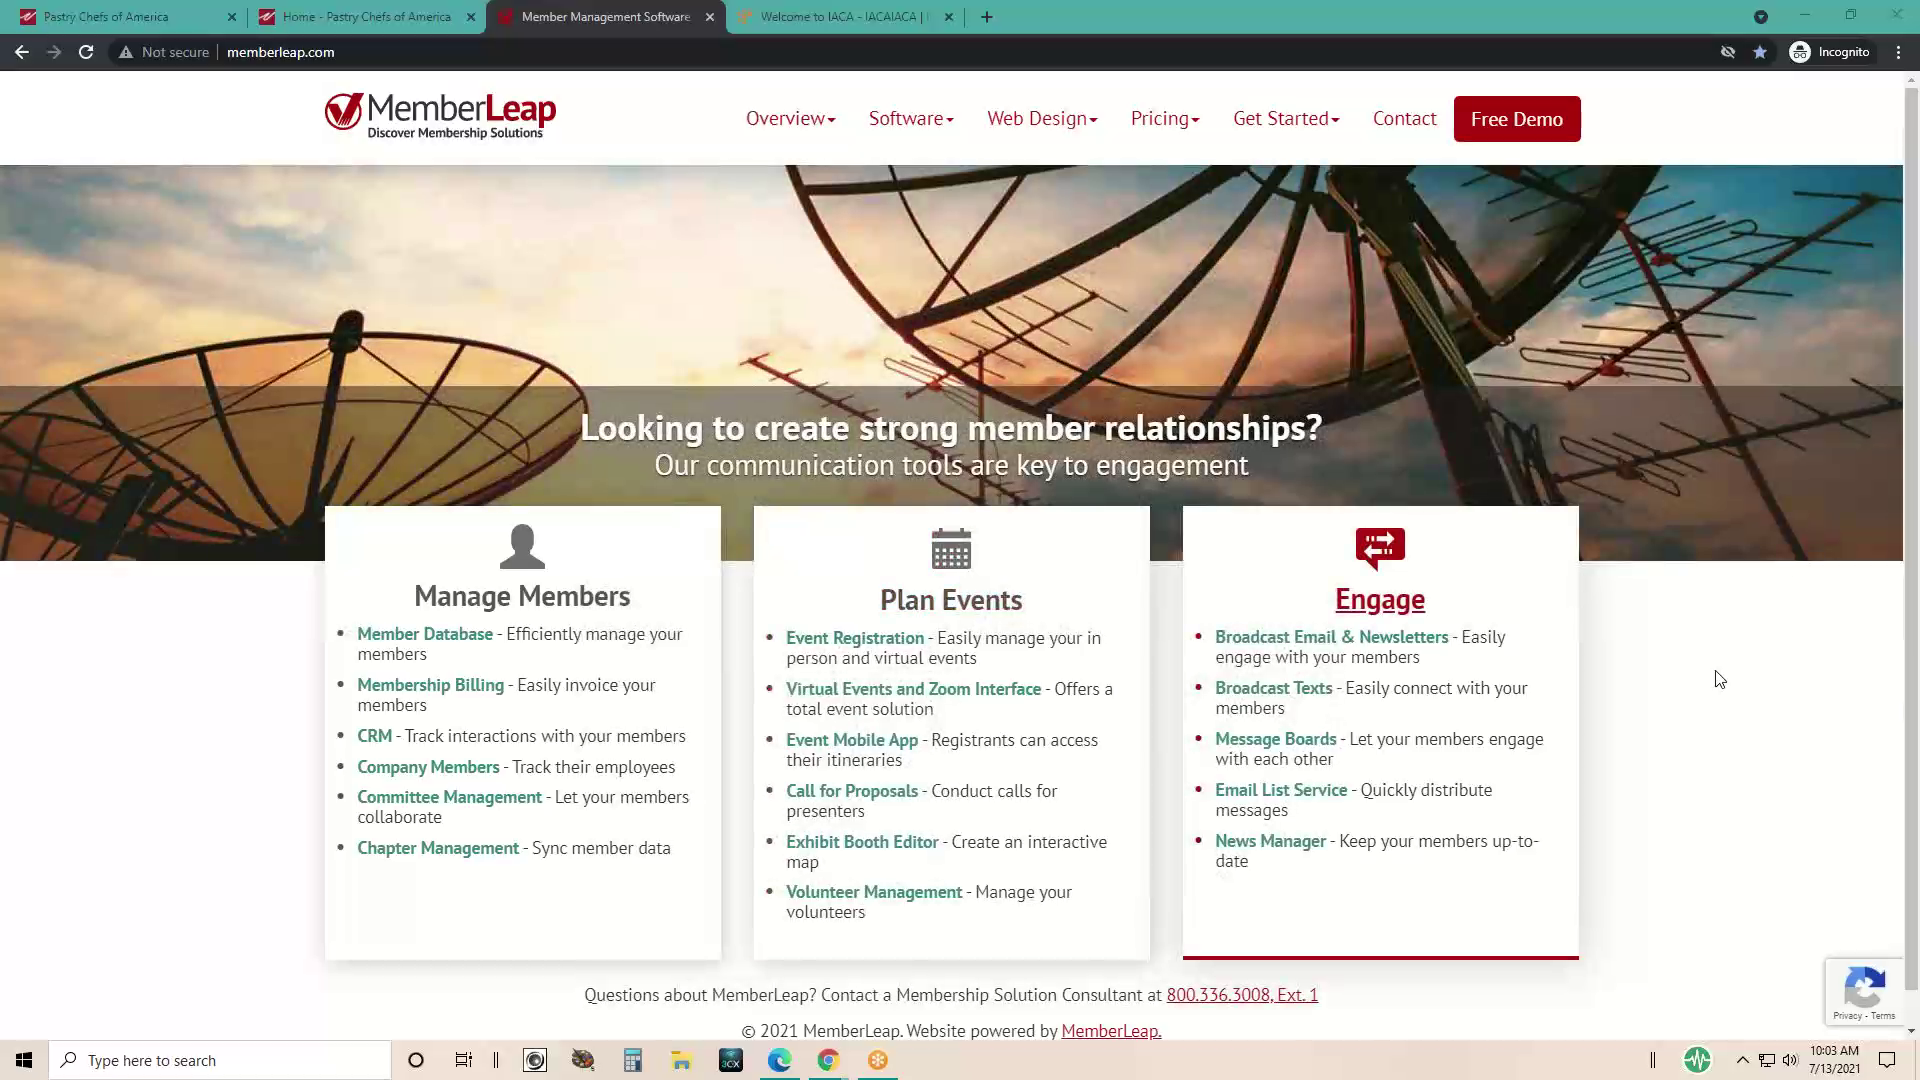1920x1080 pixels.
Task: Open the Chapter Management link
Action: pos(438,848)
